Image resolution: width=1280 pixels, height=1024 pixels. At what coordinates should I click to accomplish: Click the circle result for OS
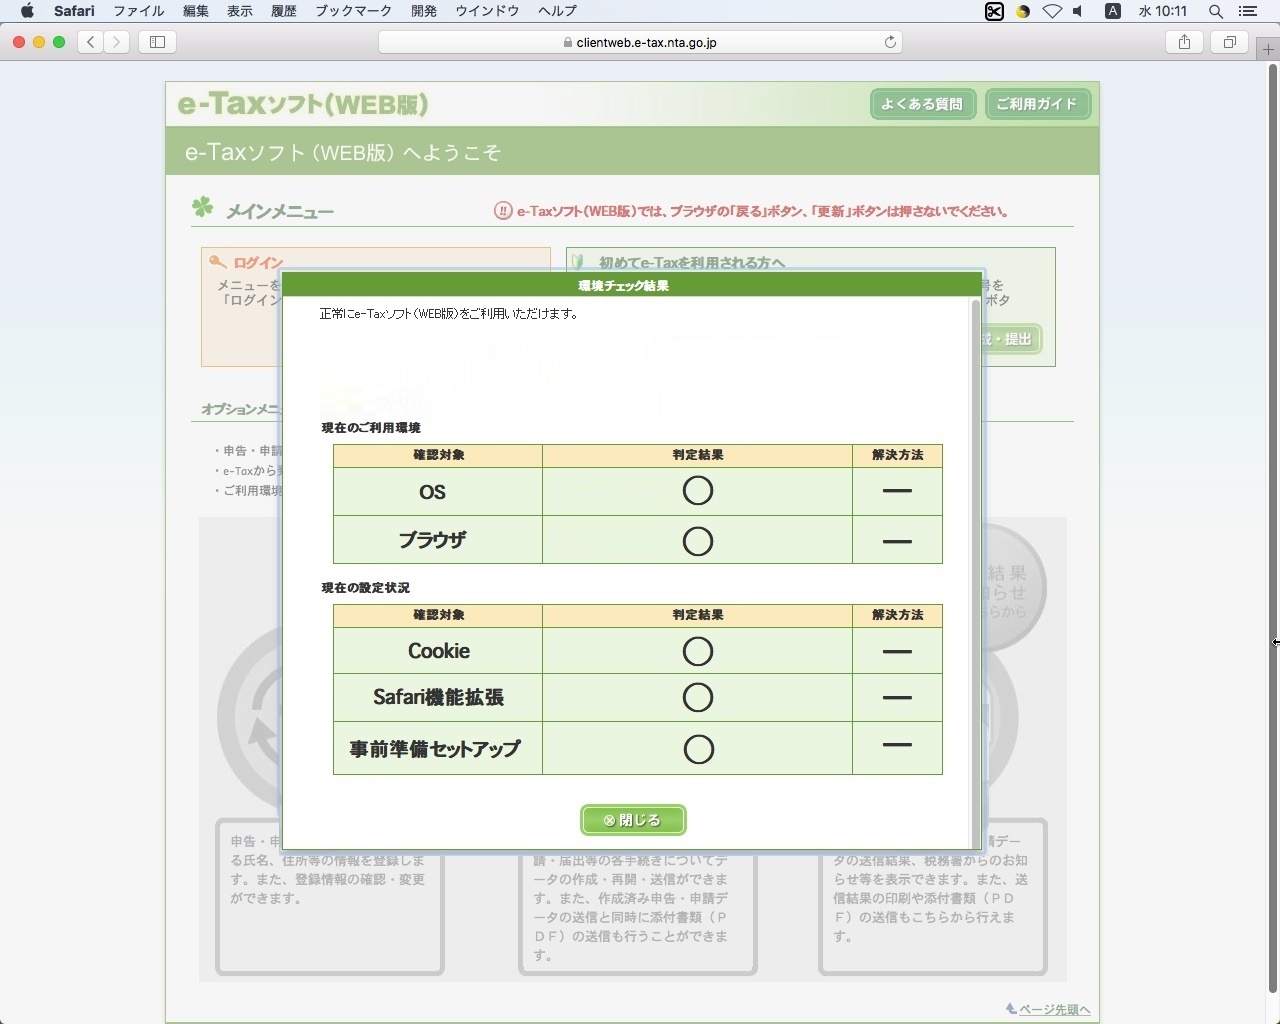(698, 491)
